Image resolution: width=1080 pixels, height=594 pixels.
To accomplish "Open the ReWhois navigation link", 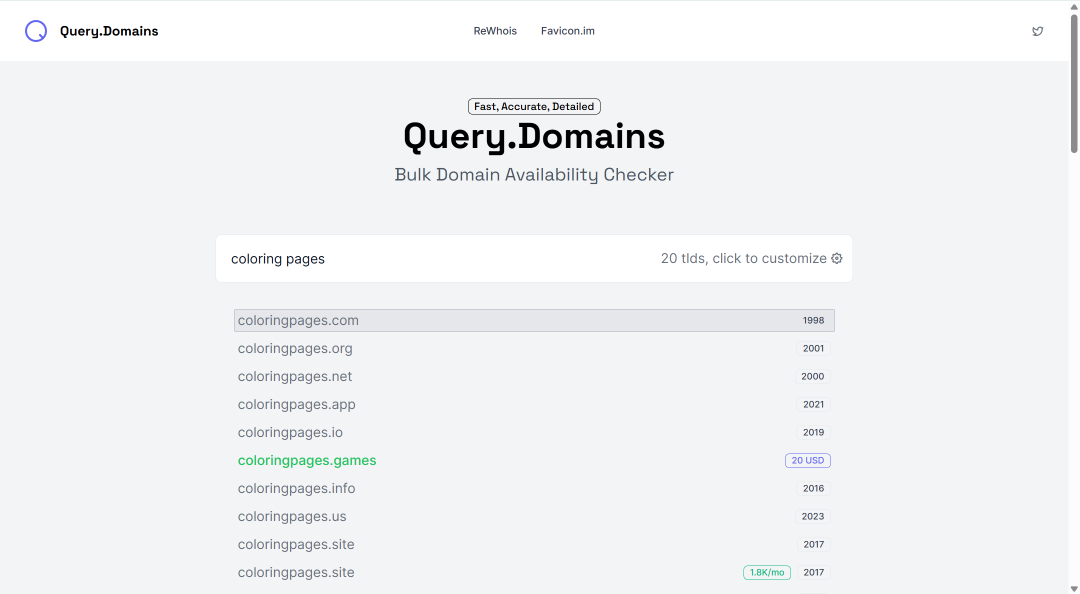I will [495, 31].
